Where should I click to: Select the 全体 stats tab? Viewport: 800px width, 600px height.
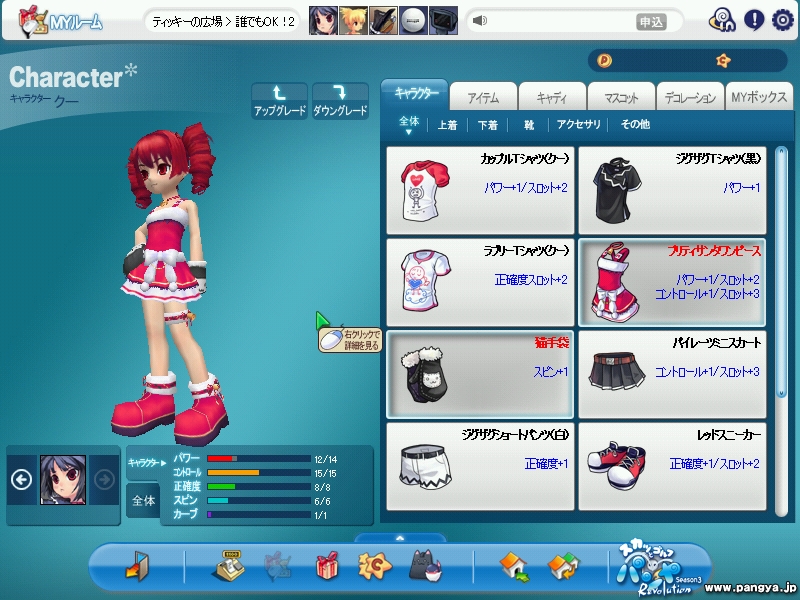pos(143,501)
